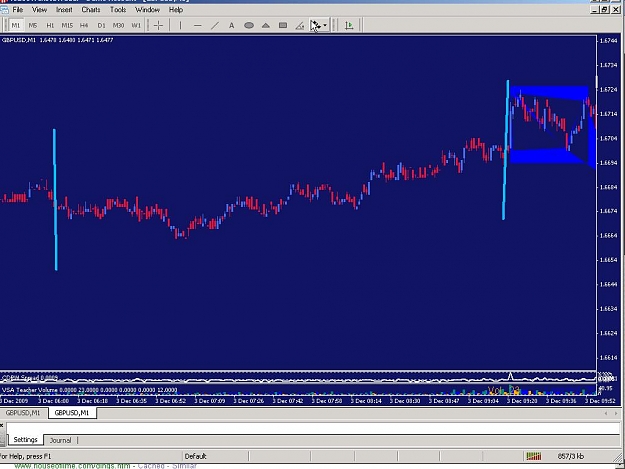The width and height of the screenshot is (625, 469).
Task: Click the 3 Dec 09:36 time label
Action: (x=561, y=401)
